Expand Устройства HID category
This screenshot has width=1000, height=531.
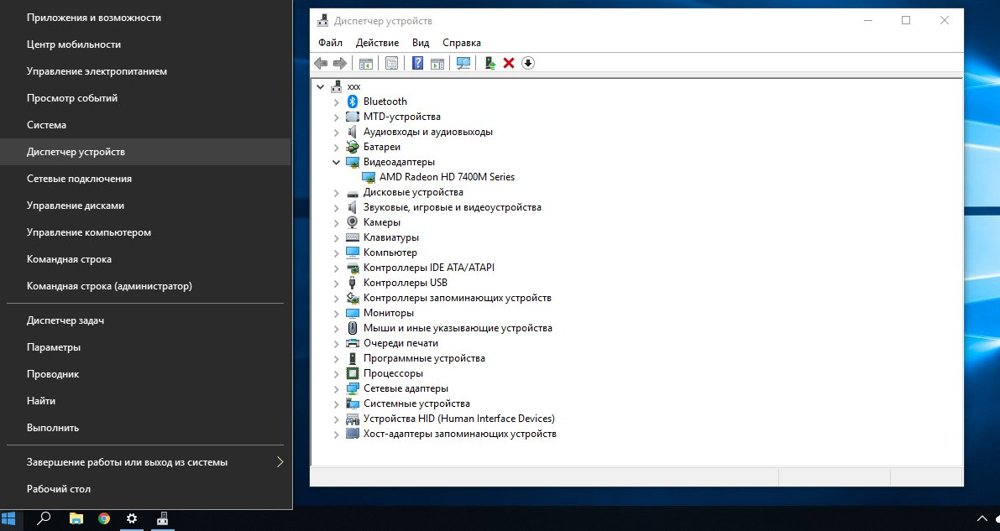pyautogui.click(x=336, y=419)
